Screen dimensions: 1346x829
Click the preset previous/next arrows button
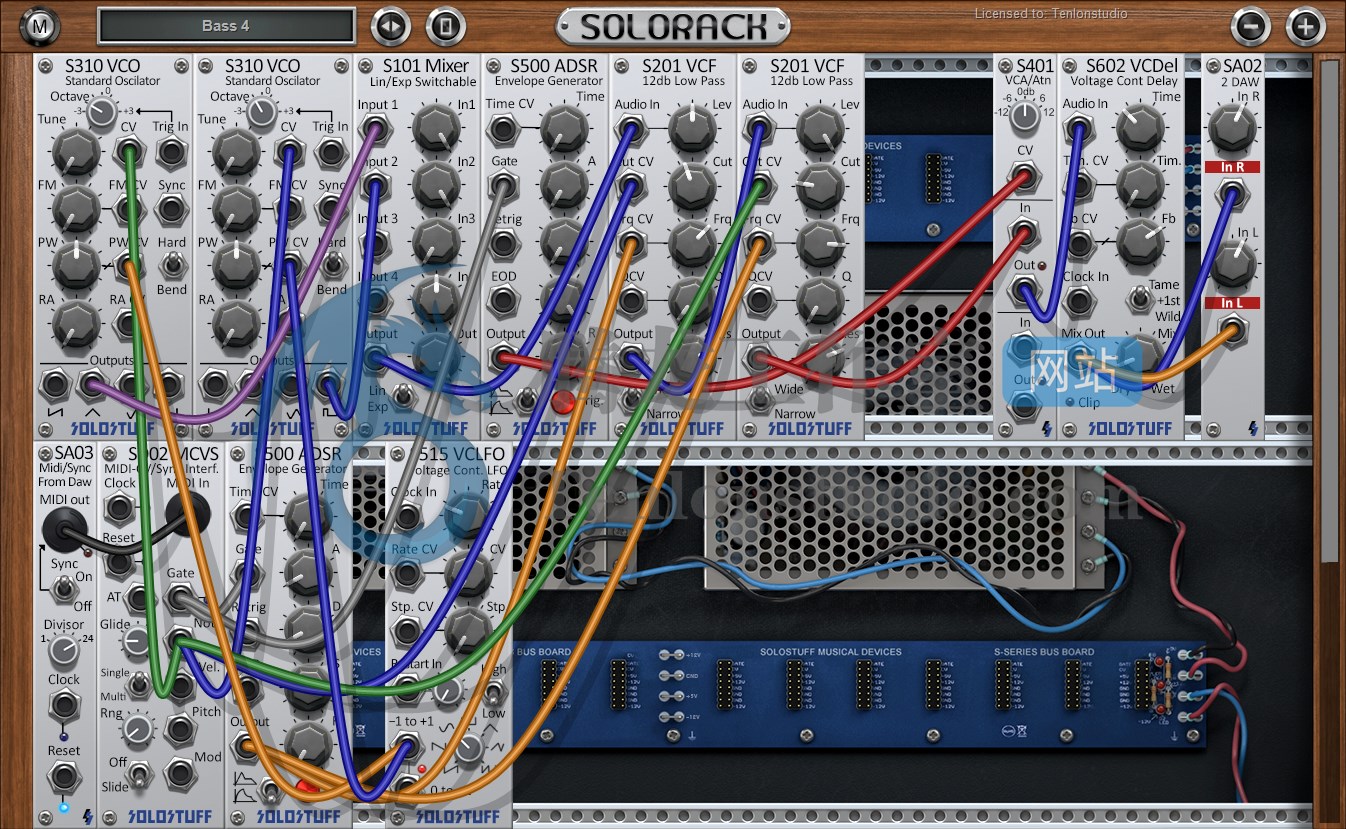pyautogui.click(x=391, y=26)
